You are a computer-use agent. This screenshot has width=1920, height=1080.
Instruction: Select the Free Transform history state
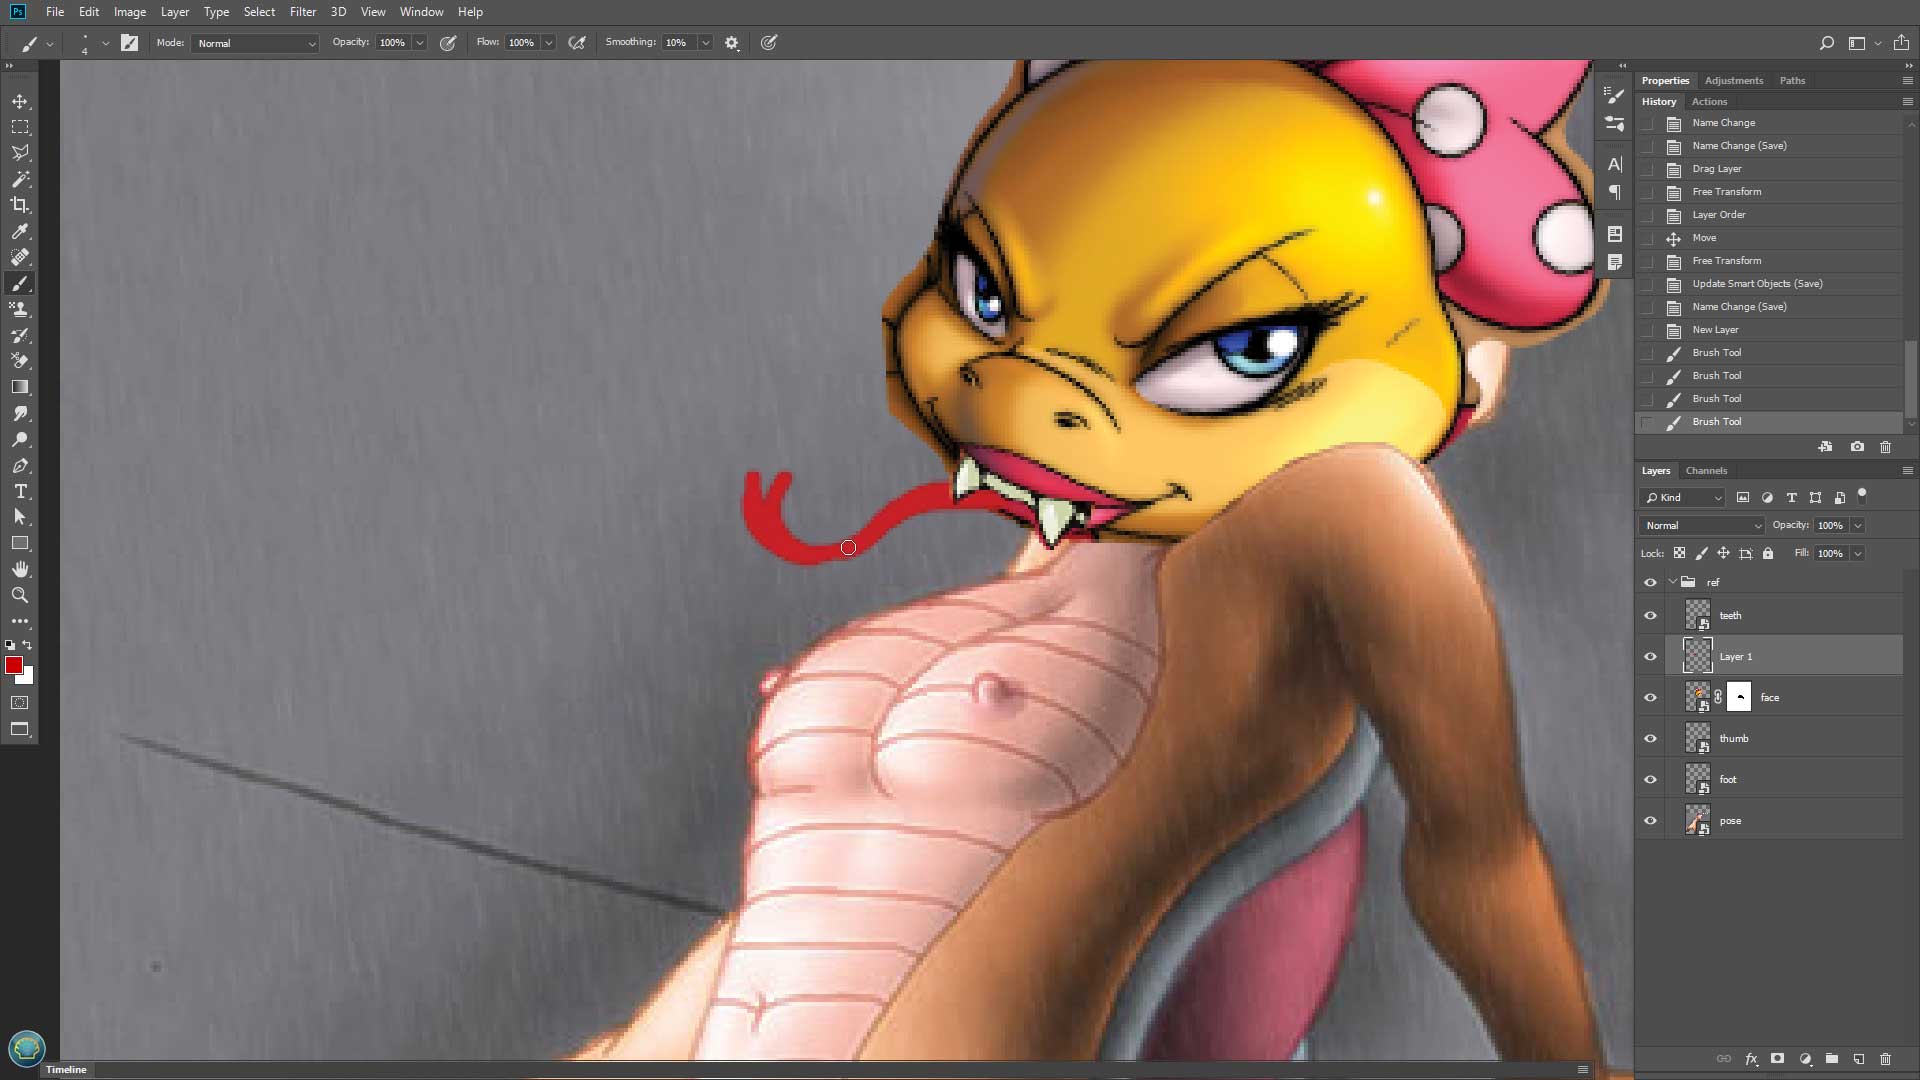(1726, 192)
